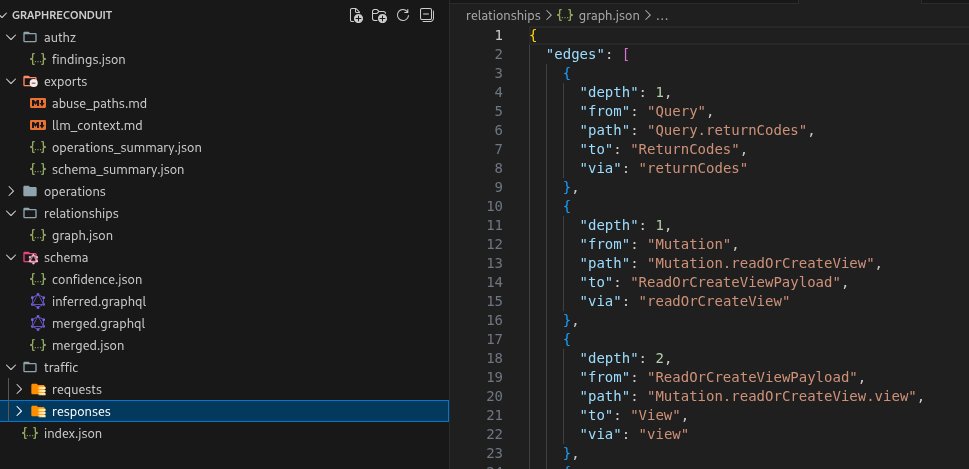This screenshot has height=469, width=969.
Task: Select the authz folder name
Action: [60, 38]
